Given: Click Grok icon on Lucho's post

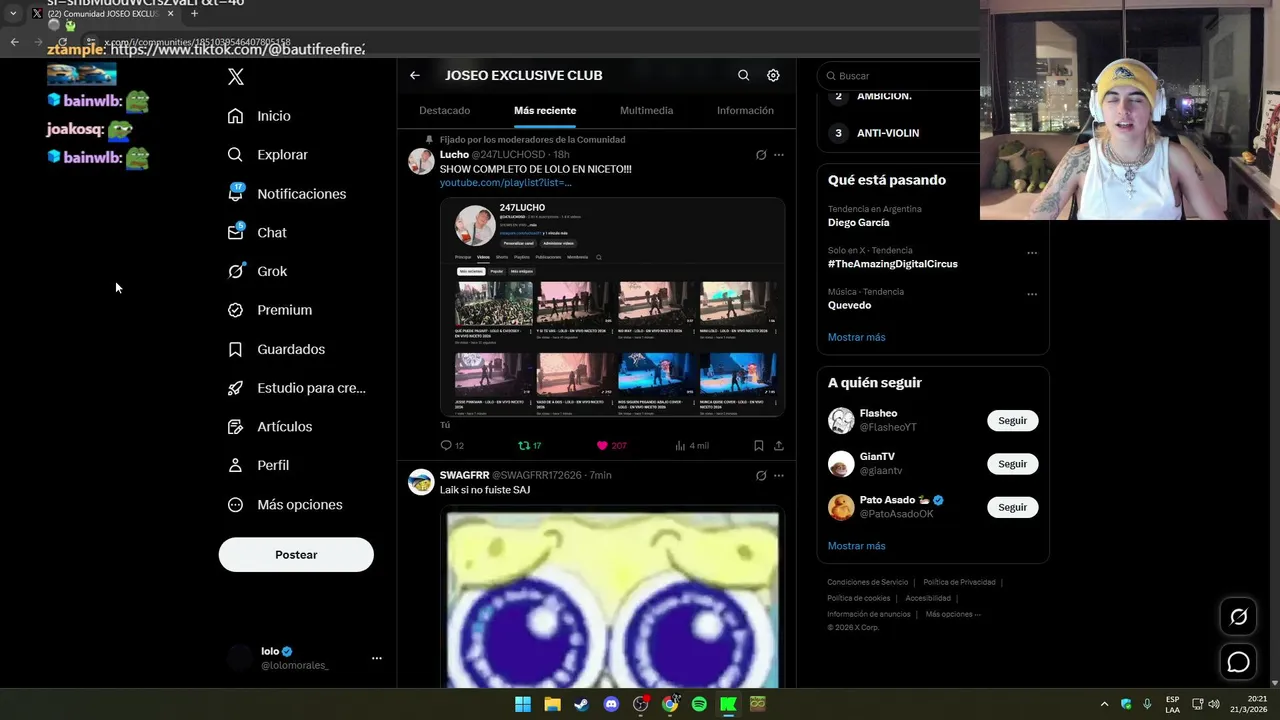Looking at the screenshot, I should coord(761,155).
